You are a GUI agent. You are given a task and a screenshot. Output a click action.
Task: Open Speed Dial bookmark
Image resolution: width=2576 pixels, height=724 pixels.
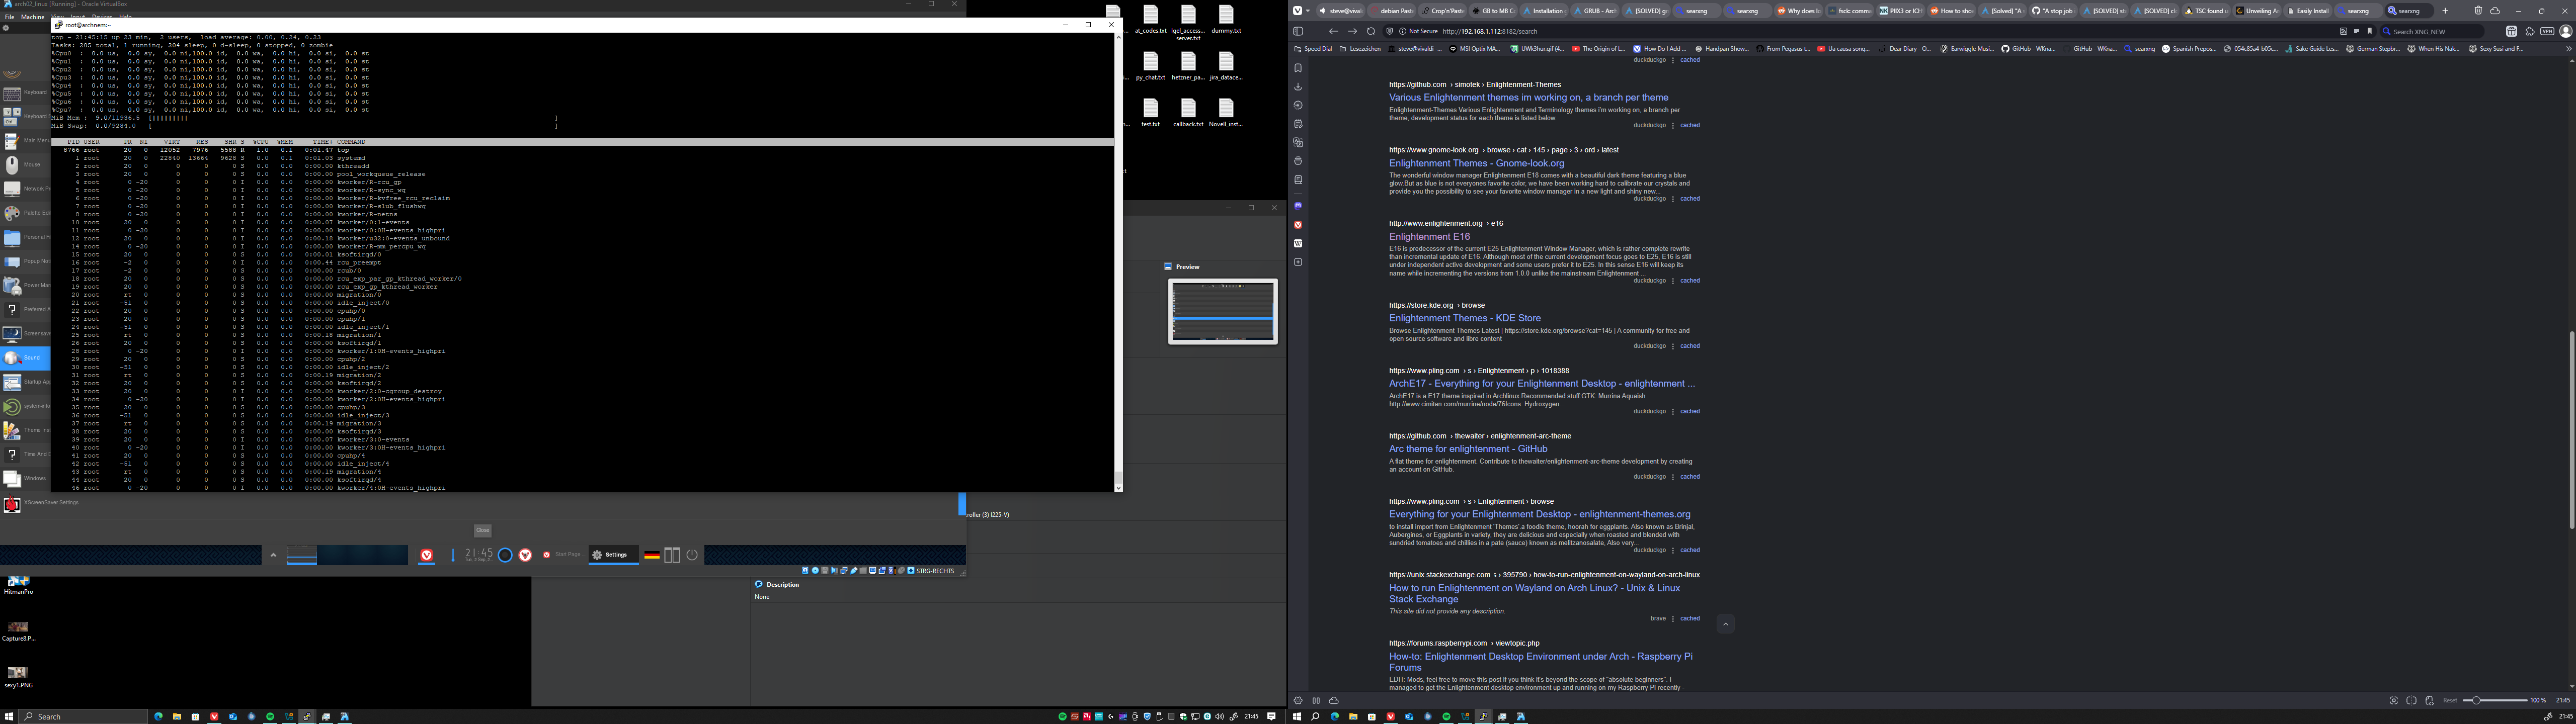tap(1313, 48)
